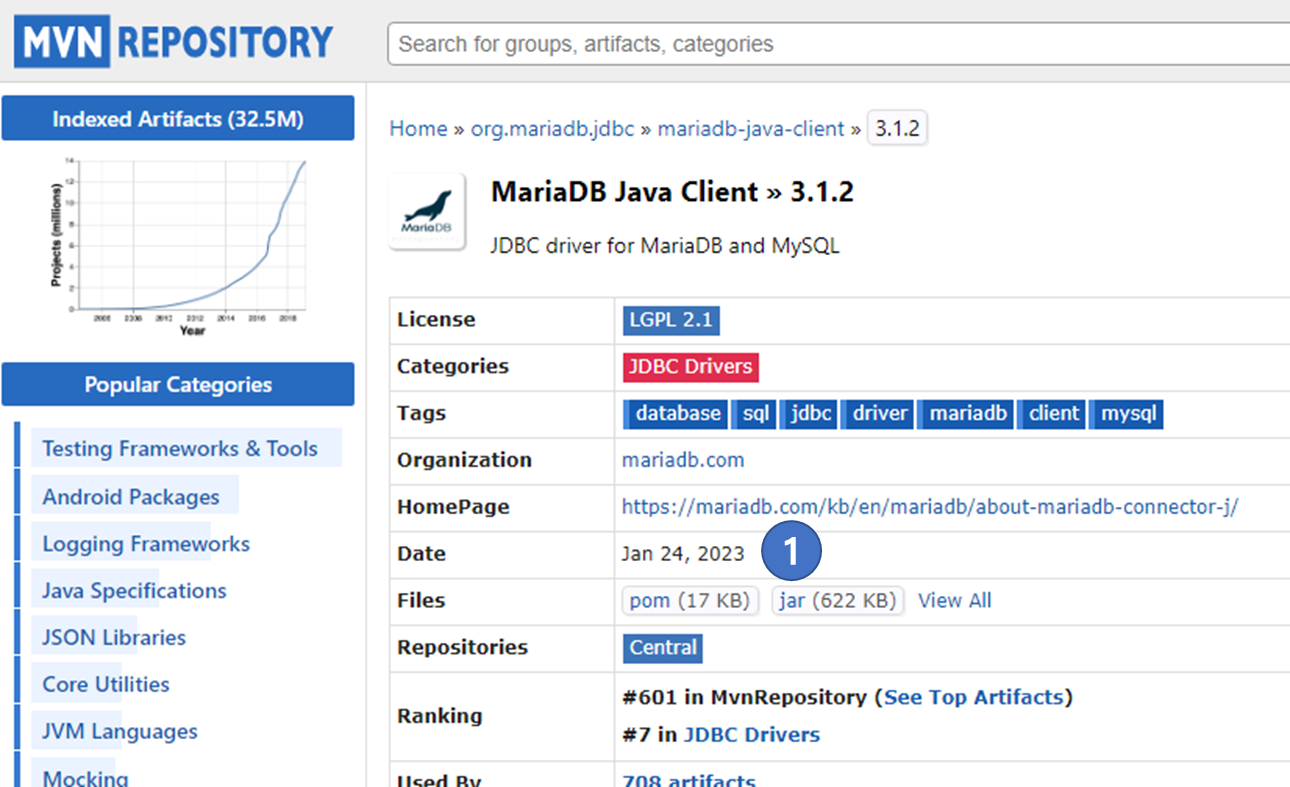1290x787 pixels.
Task: Open mariadb-java-client breadcrumb link
Action: pyautogui.click(x=751, y=129)
